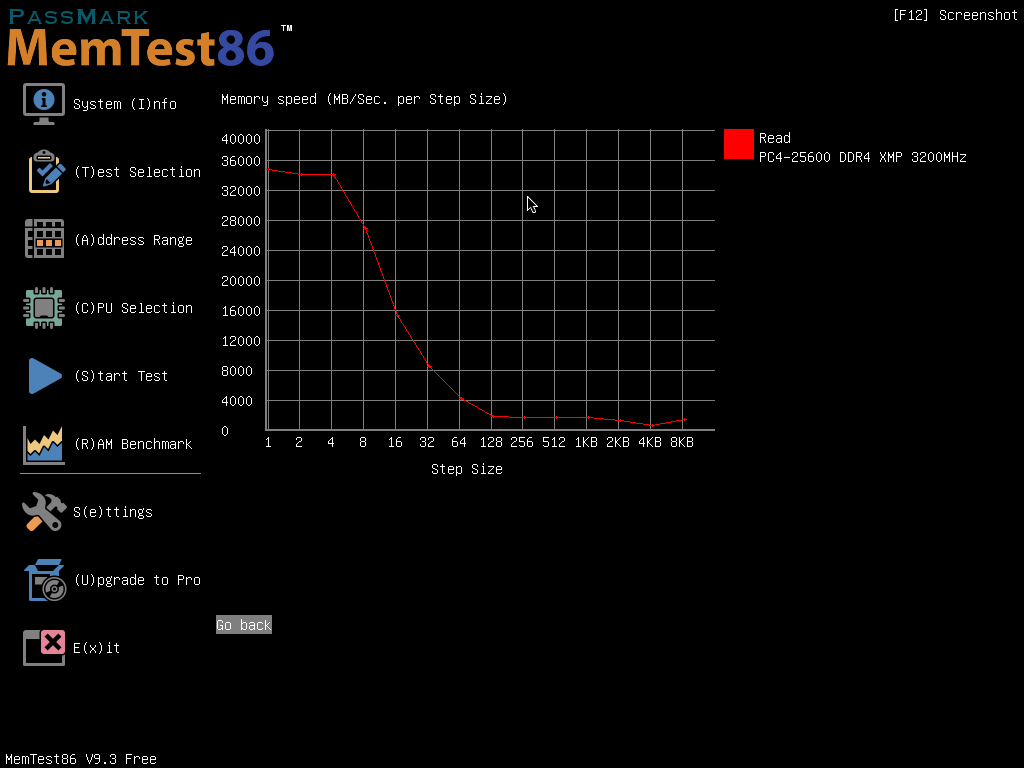Click the chart title Memory speed text
Viewport: 1024px width, 768px height.
(x=364, y=99)
